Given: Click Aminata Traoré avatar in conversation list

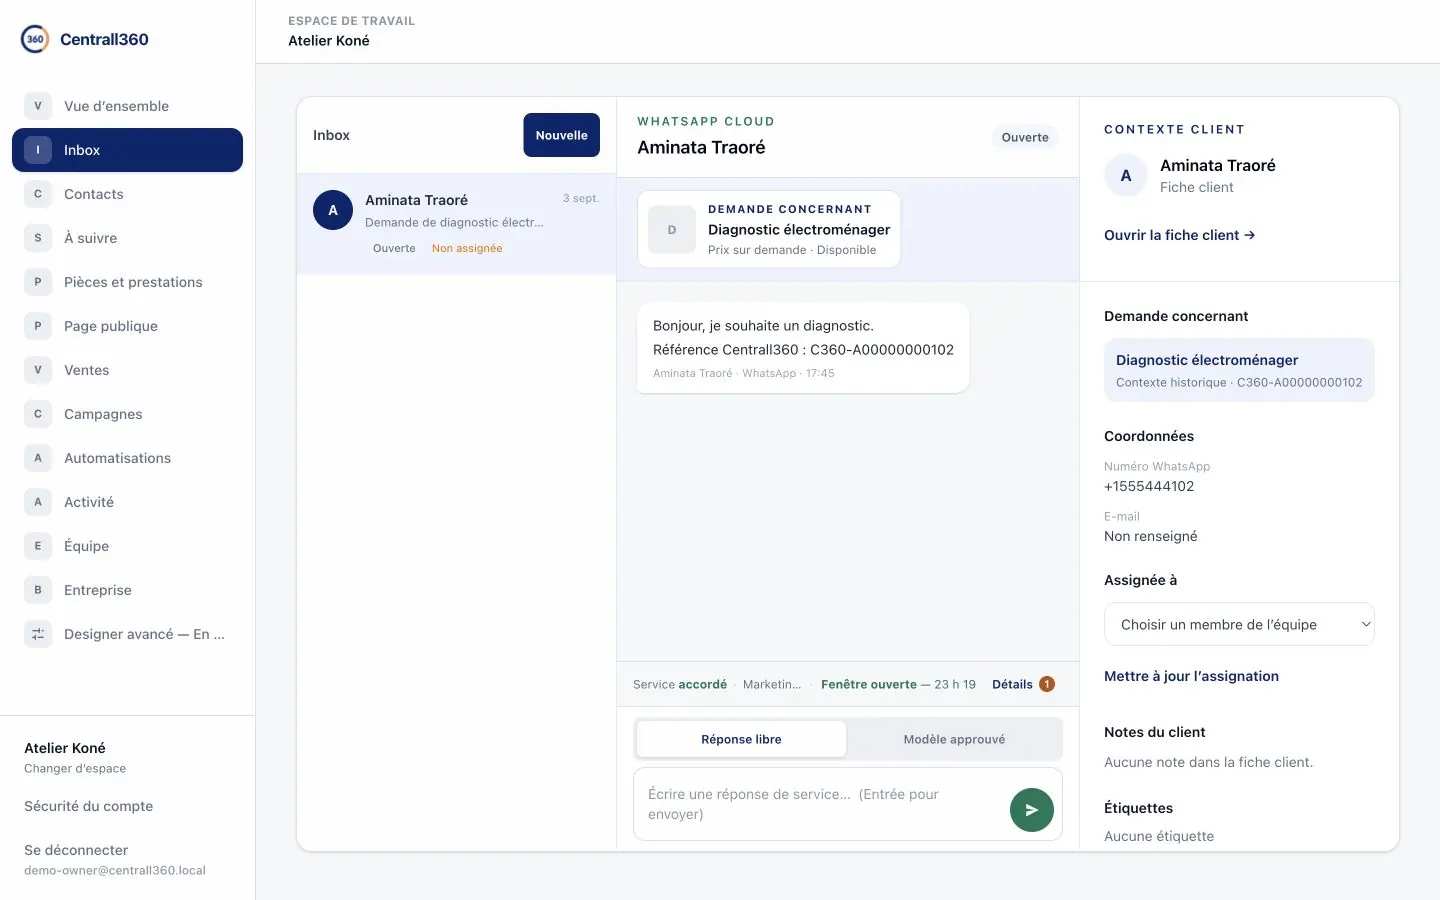Looking at the screenshot, I should 333,210.
